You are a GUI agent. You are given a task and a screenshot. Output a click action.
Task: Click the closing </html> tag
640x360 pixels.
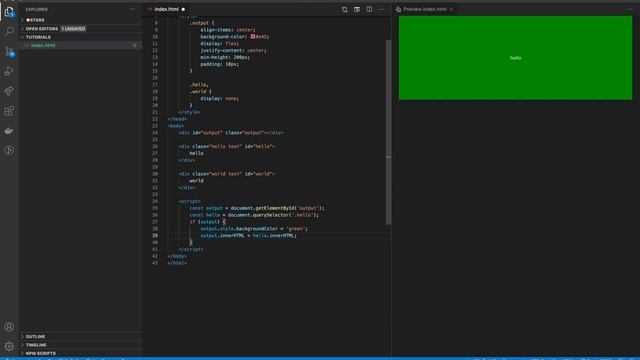[x=177, y=263]
